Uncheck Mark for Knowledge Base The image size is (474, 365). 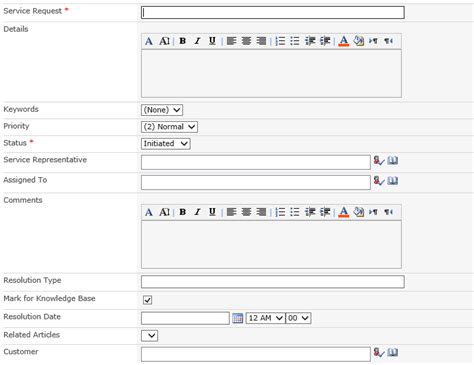[x=147, y=300]
